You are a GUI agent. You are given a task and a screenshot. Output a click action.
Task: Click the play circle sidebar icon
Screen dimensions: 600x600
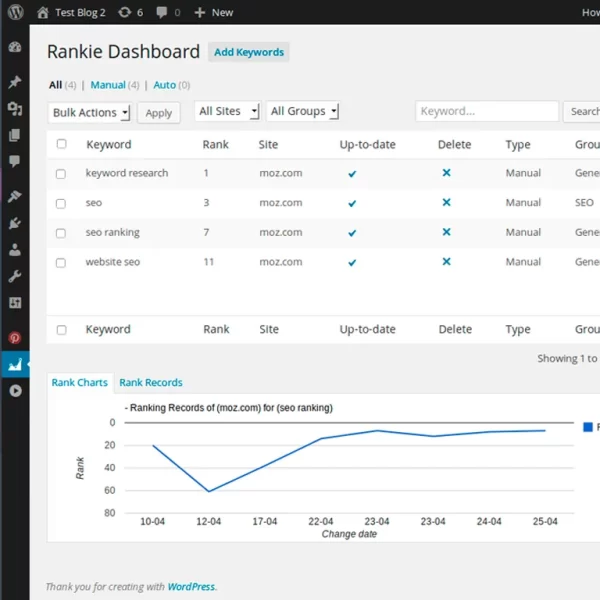click(x=15, y=391)
